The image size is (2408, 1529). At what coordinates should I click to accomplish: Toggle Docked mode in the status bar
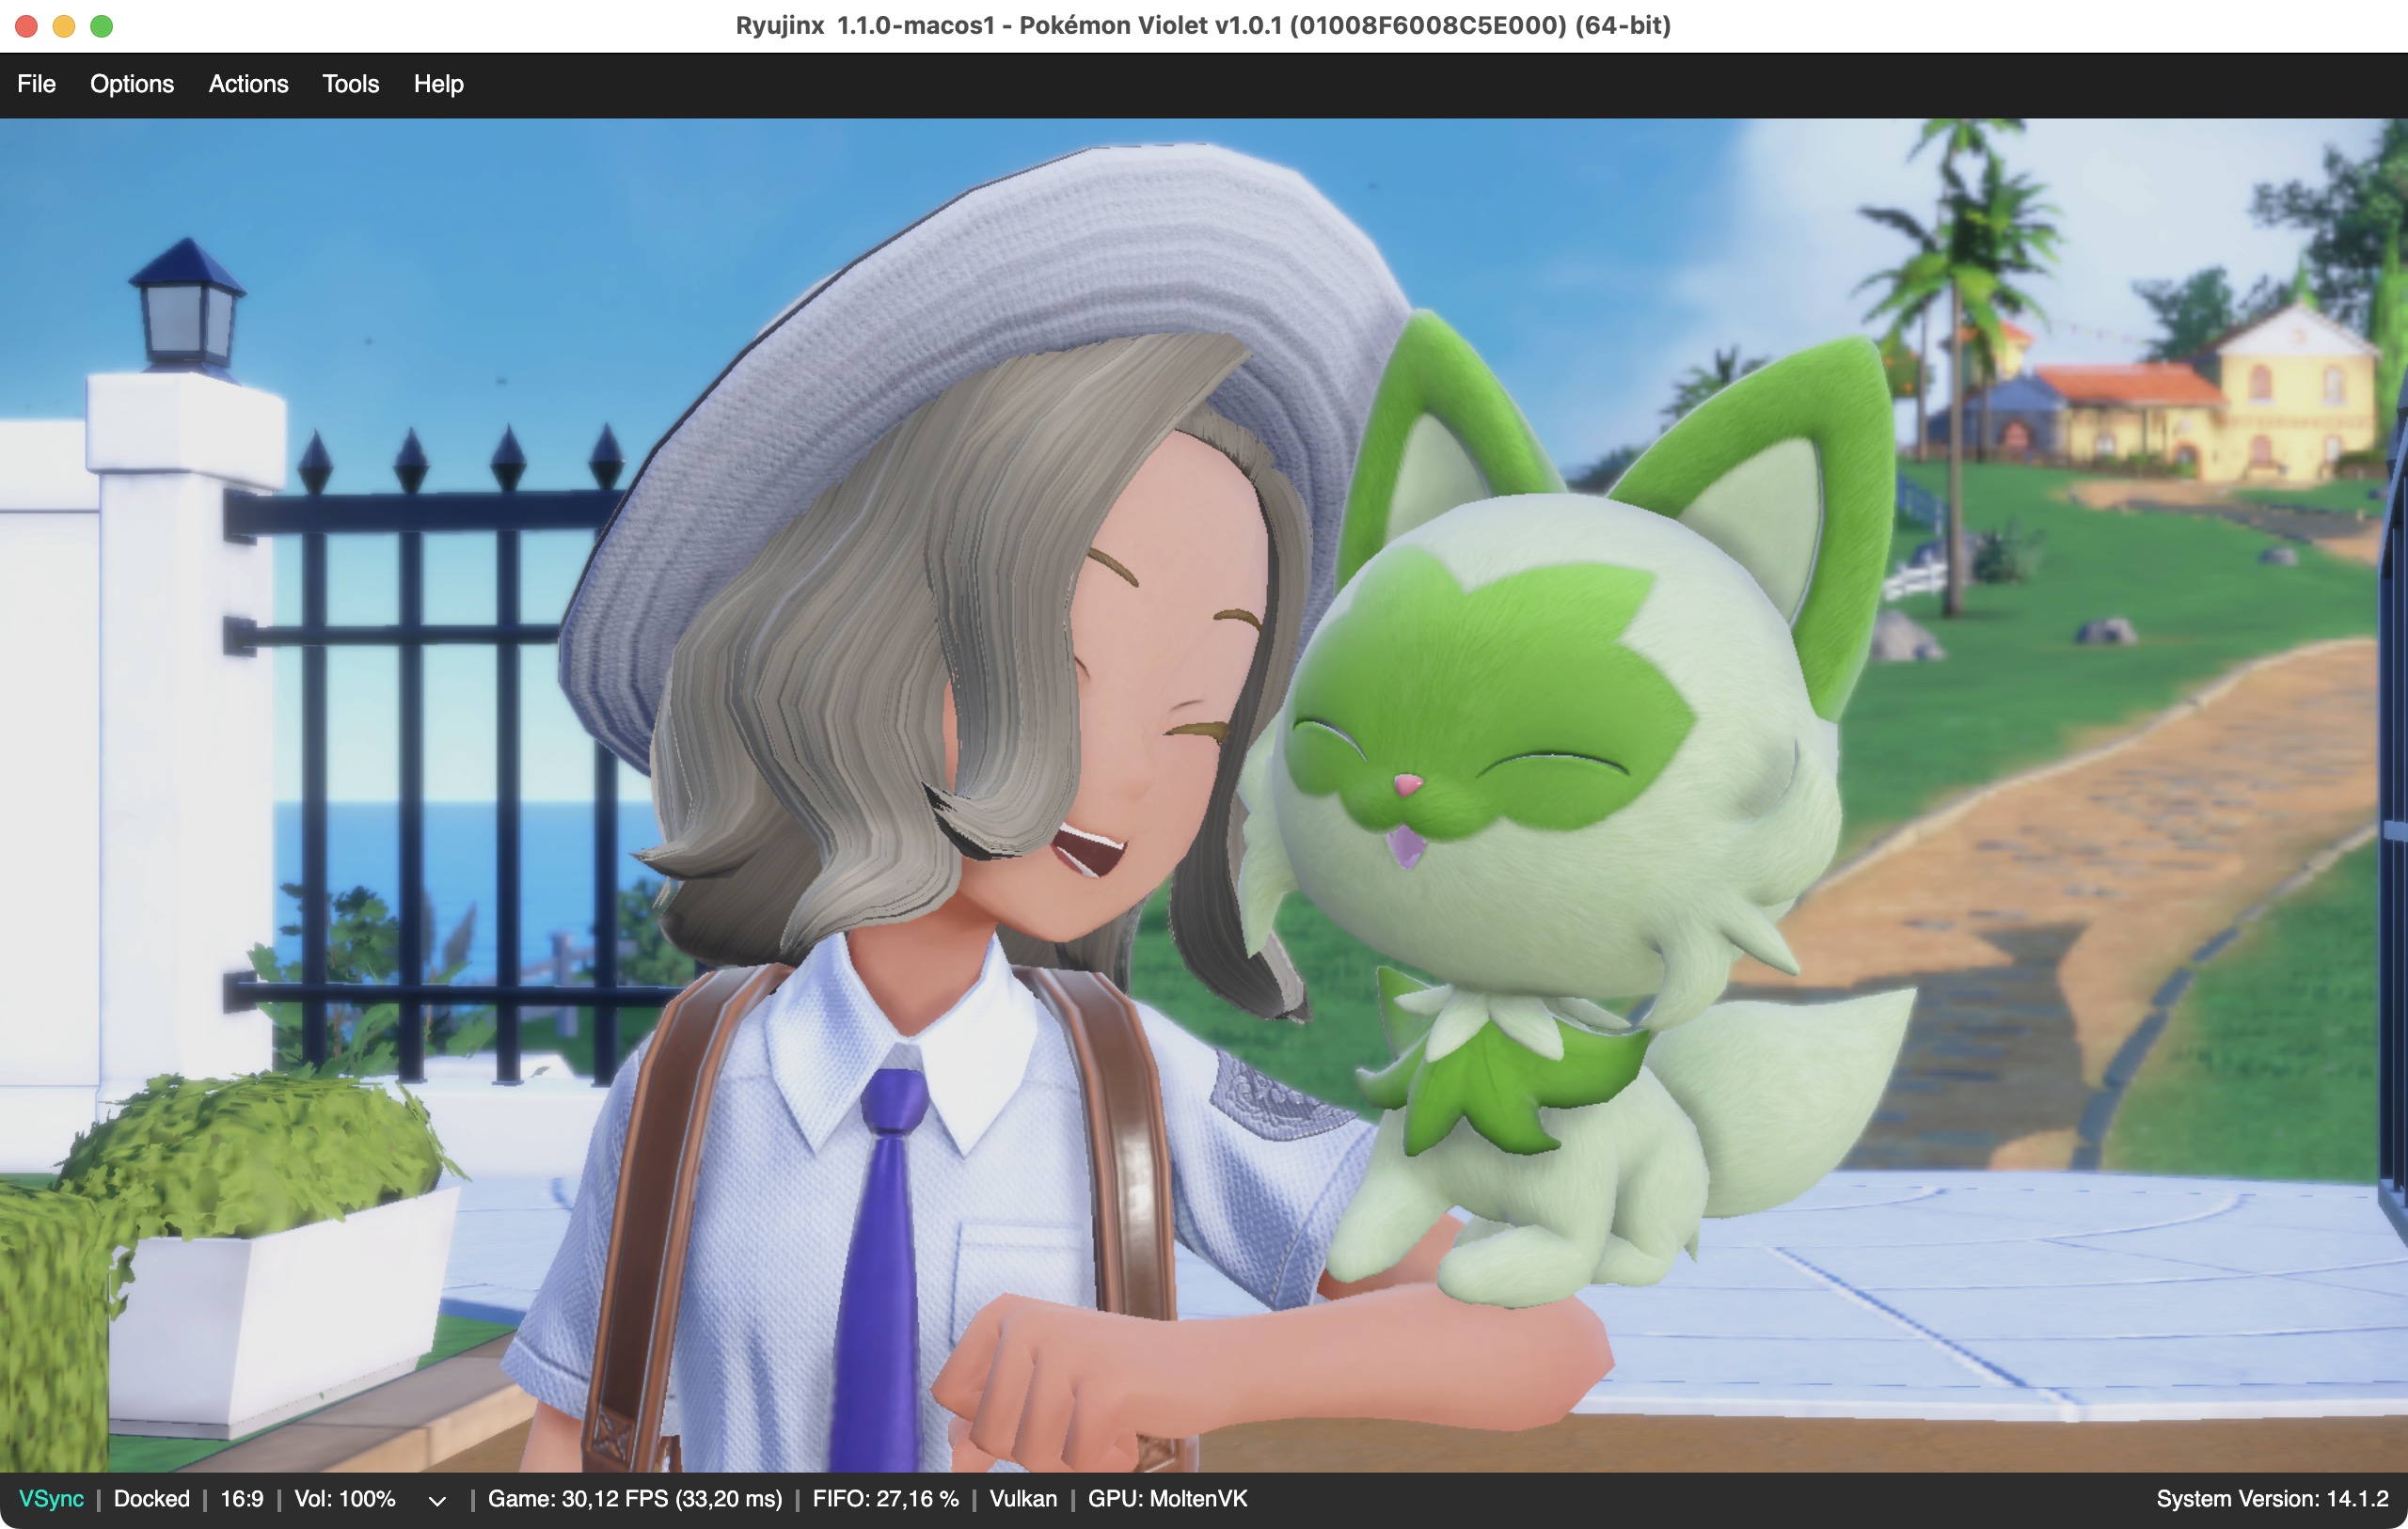[x=151, y=1498]
